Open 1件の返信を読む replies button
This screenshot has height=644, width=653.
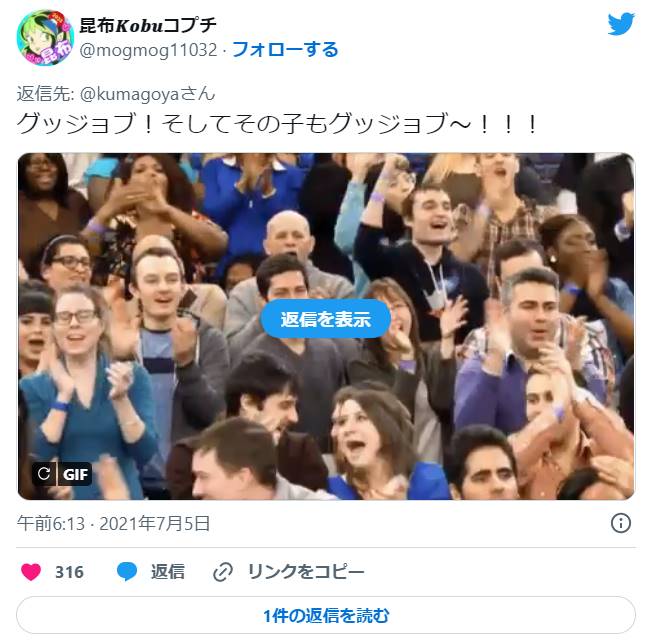[326, 615]
